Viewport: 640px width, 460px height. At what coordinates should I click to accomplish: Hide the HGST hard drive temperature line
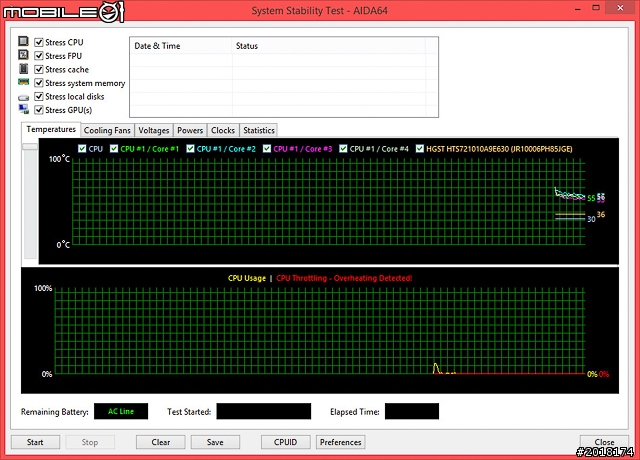coord(420,149)
